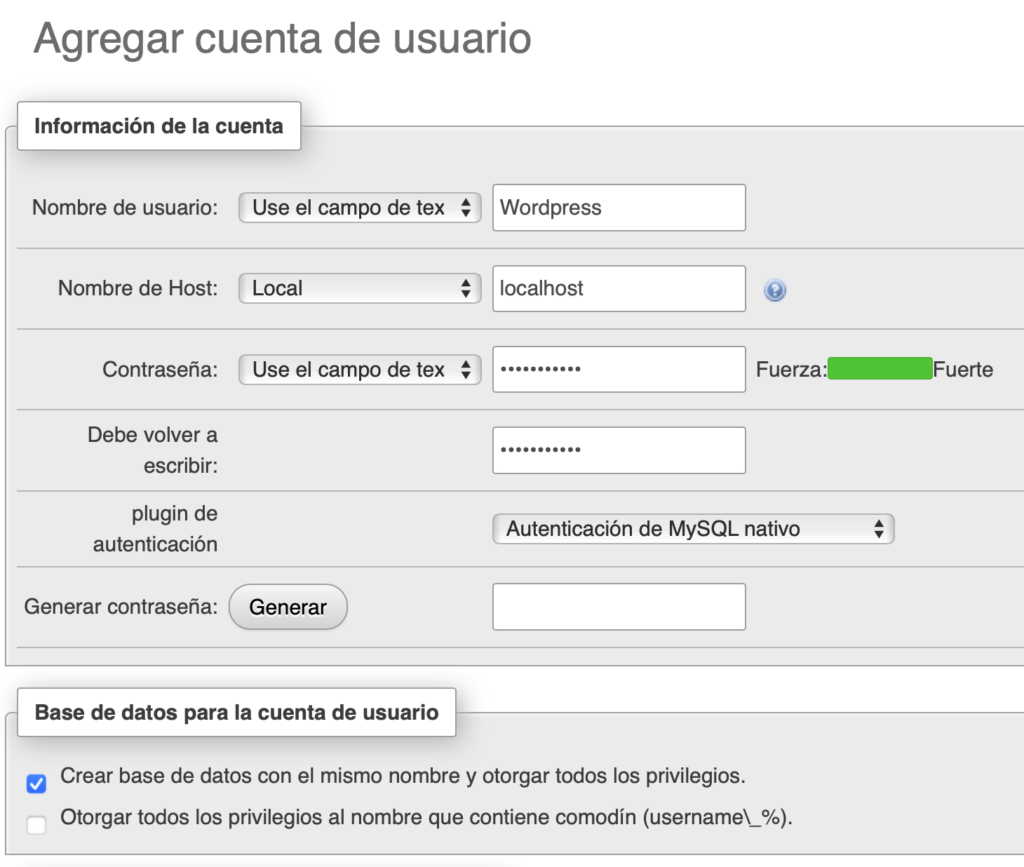Click the 'plugin de autenticación' label

pos(155,529)
